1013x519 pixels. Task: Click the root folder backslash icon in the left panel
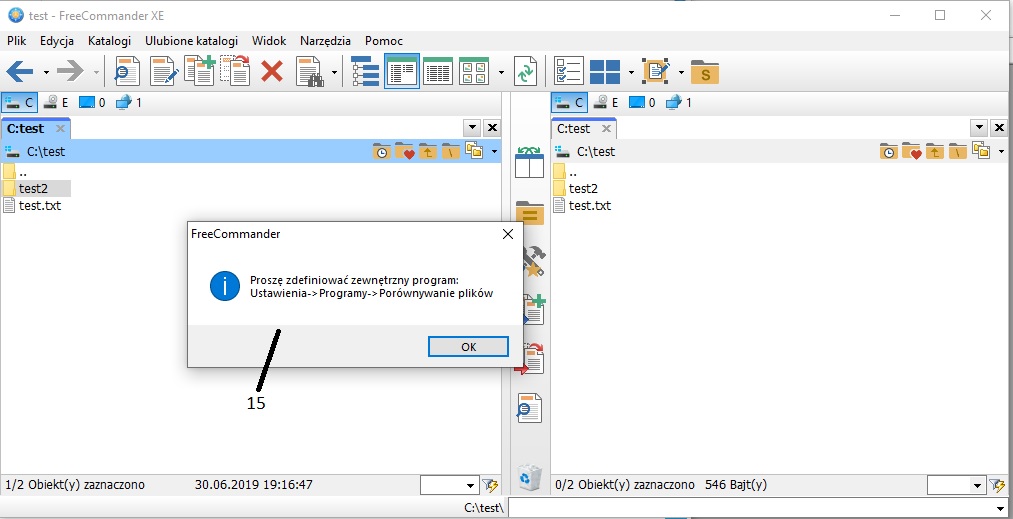451,152
